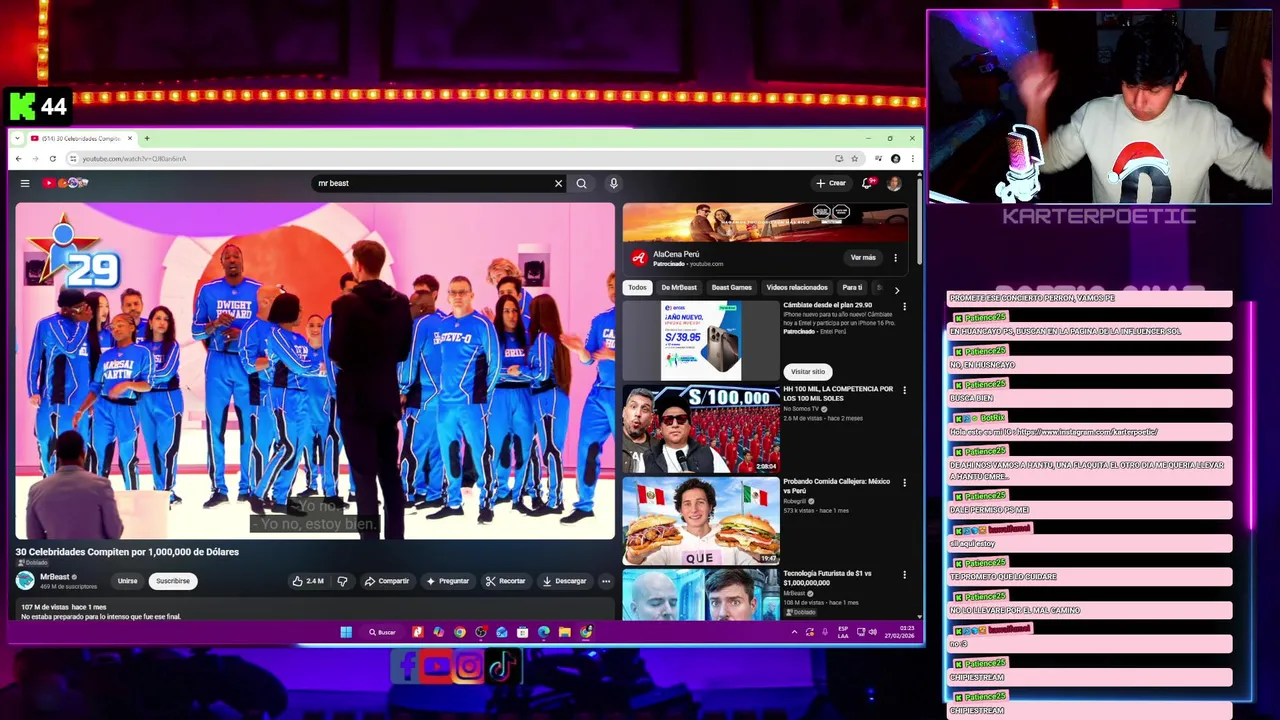The height and width of the screenshot is (720, 1280).
Task: Click the Chrome address bar URL
Action: click(134, 158)
